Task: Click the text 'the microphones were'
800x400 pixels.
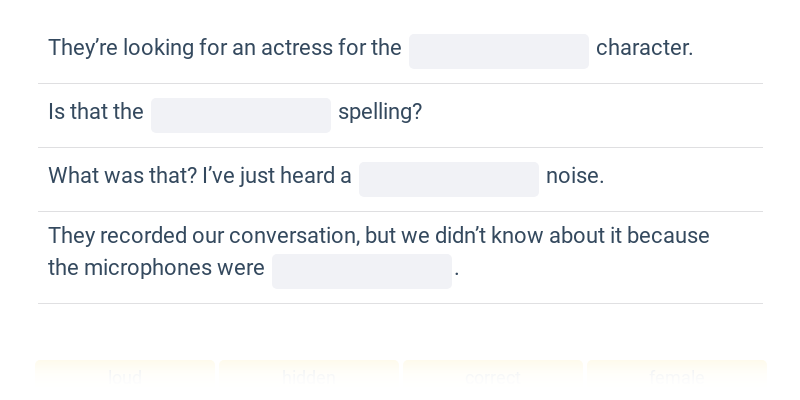Action: tap(156, 268)
